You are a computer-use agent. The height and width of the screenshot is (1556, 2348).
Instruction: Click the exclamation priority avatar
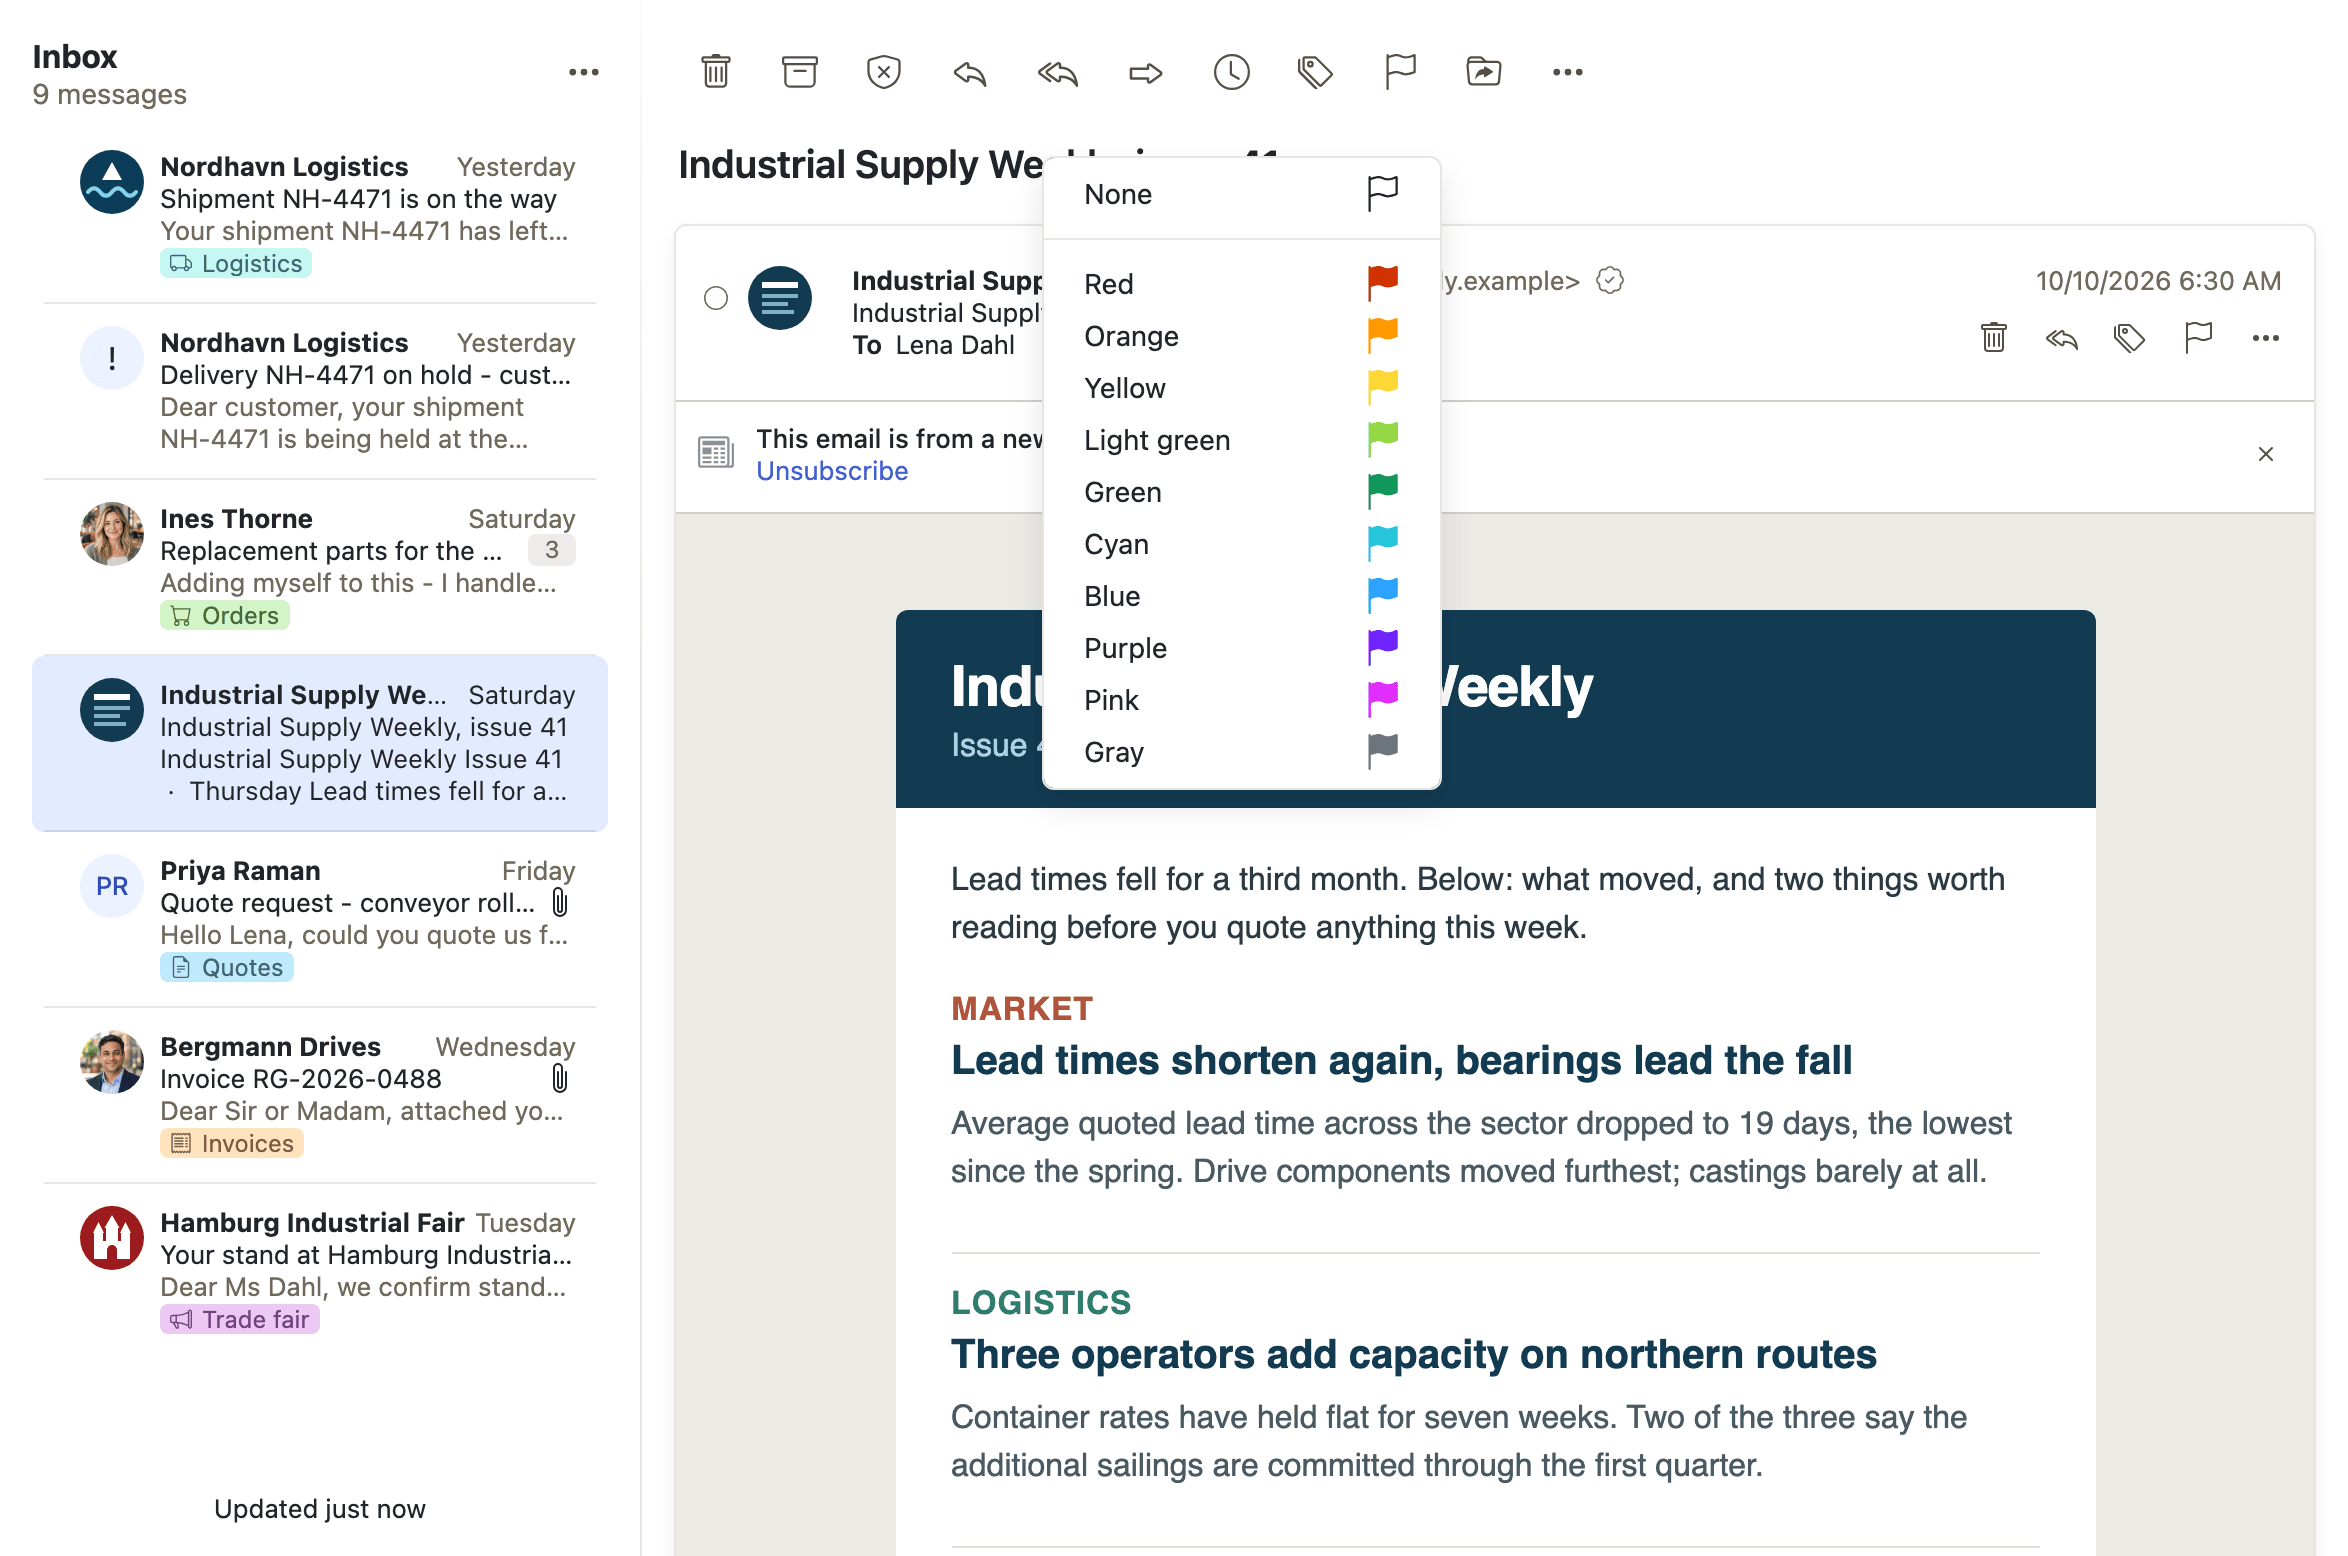click(x=112, y=358)
